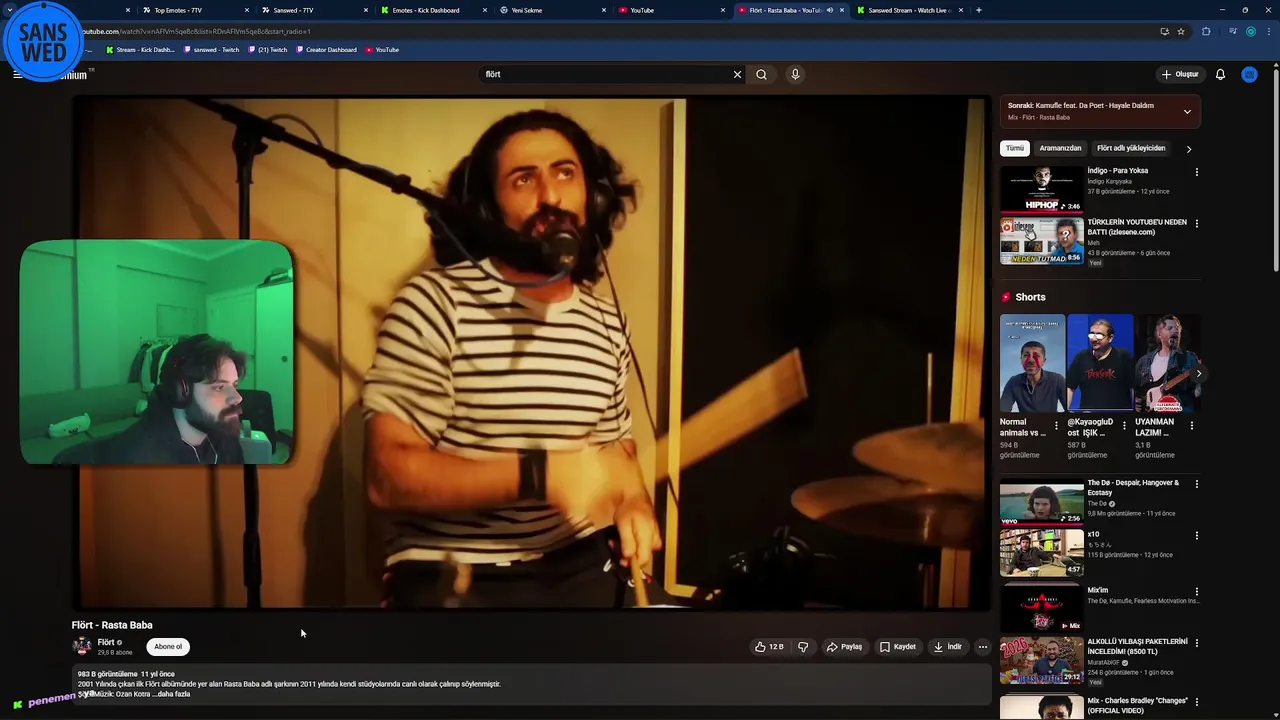This screenshot has height=720, width=1280.
Task: Open the Flört channel name link
Action: [x=106, y=642]
